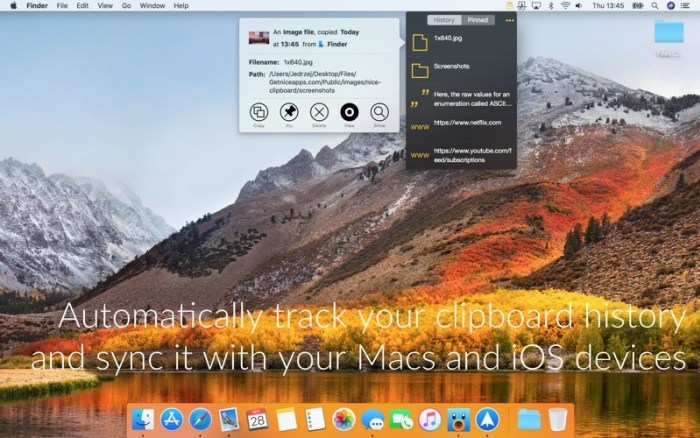This screenshot has height=438, width=700.
Task: Open the View menu
Action: coord(105,6)
